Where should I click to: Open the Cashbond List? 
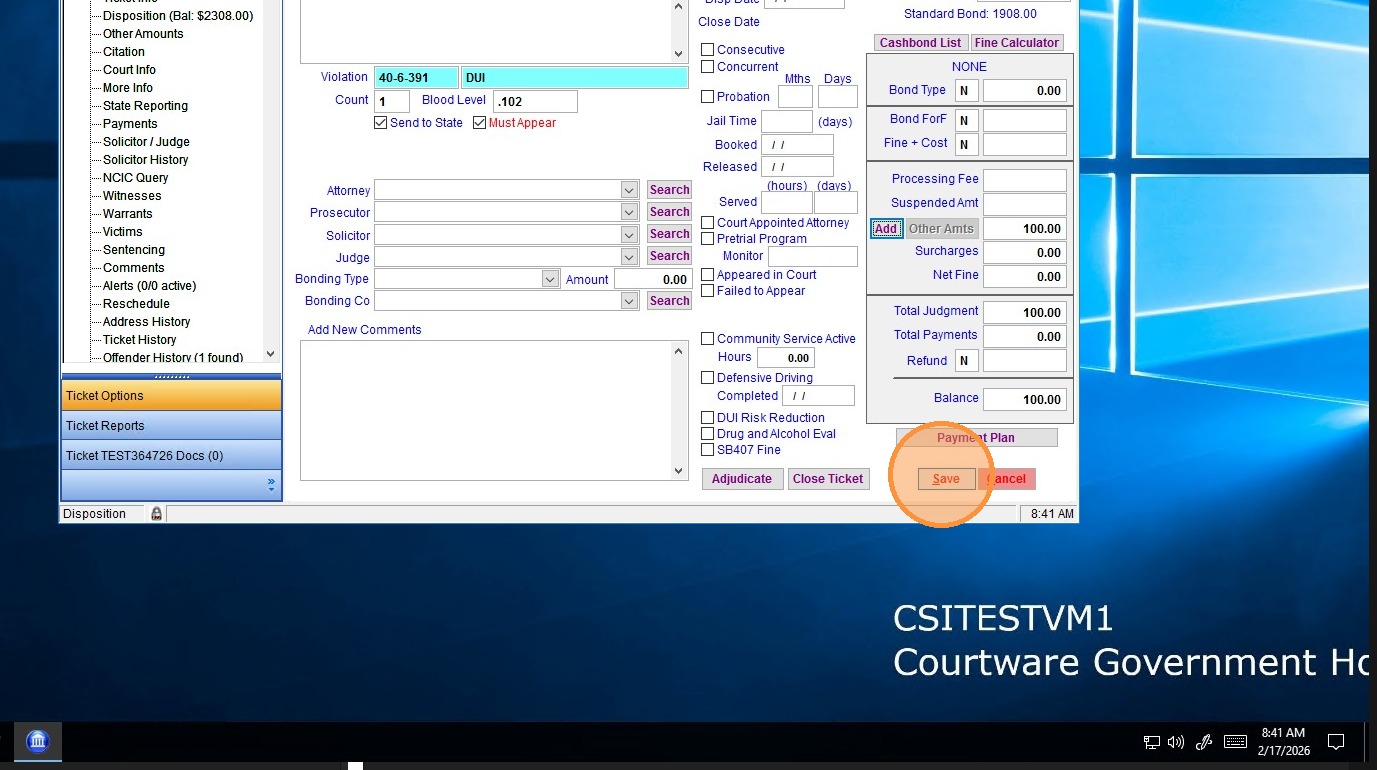(920, 43)
